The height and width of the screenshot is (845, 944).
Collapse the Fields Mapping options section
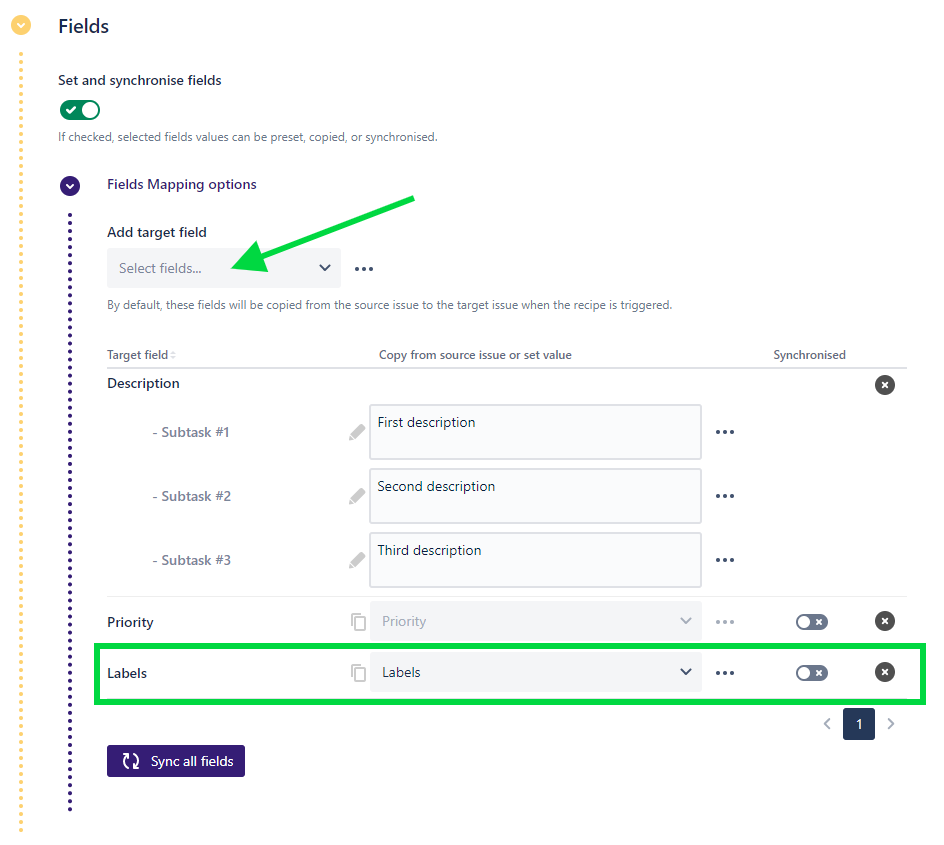click(70, 185)
